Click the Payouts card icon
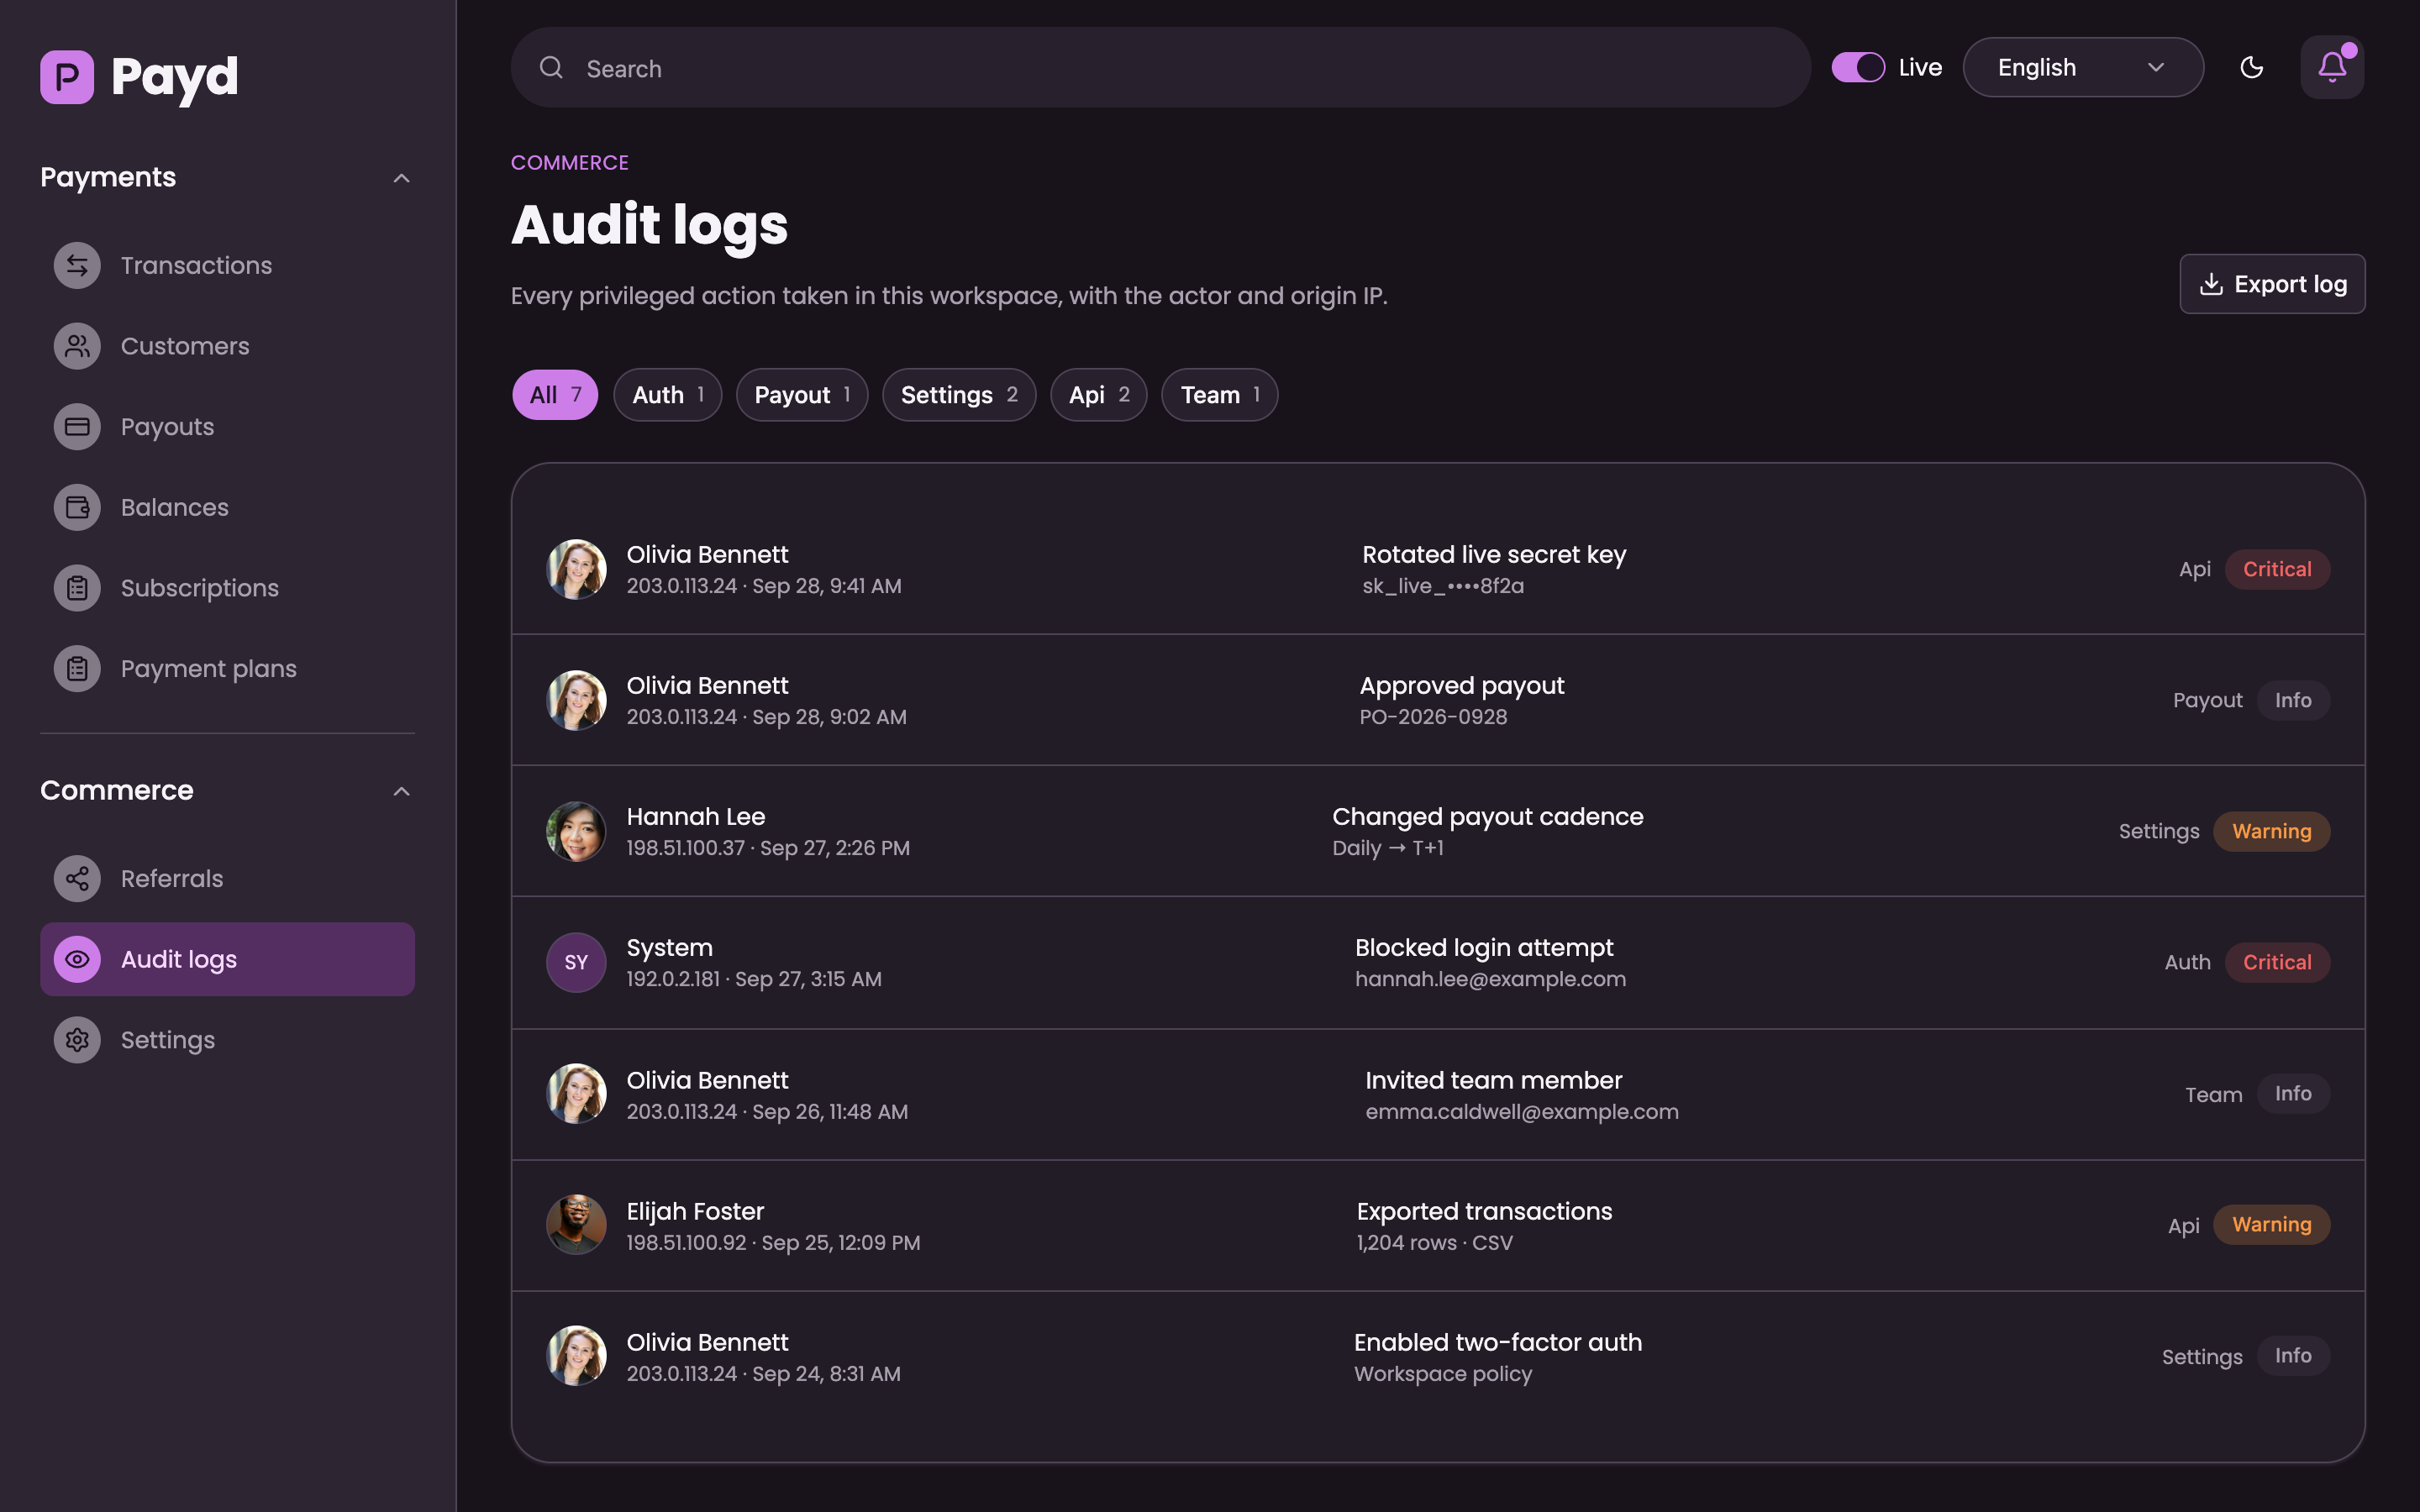Screen dimensions: 2420x1512 click(x=77, y=427)
